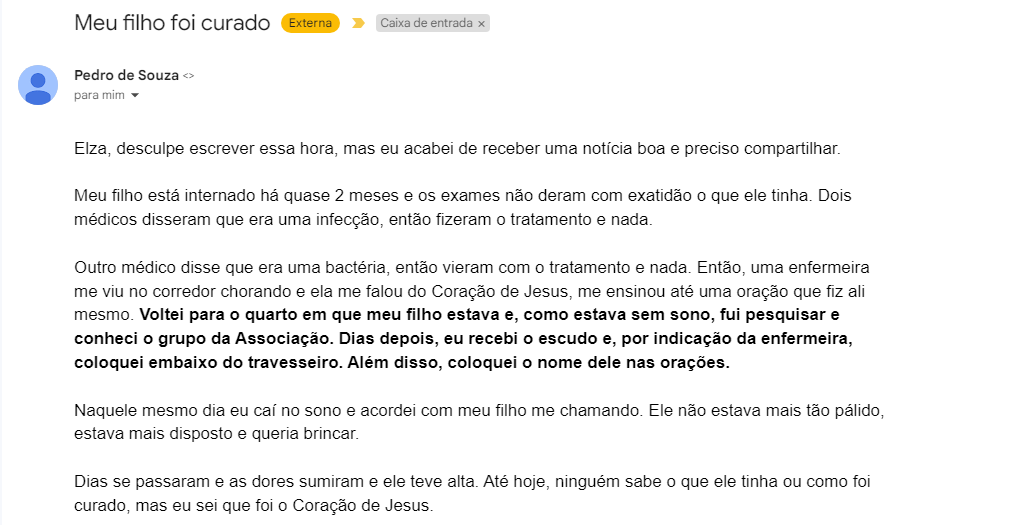The height and width of the screenshot is (528, 1015).
Task: Remove the Caixa de entrada label
Action: coord(482,24)
